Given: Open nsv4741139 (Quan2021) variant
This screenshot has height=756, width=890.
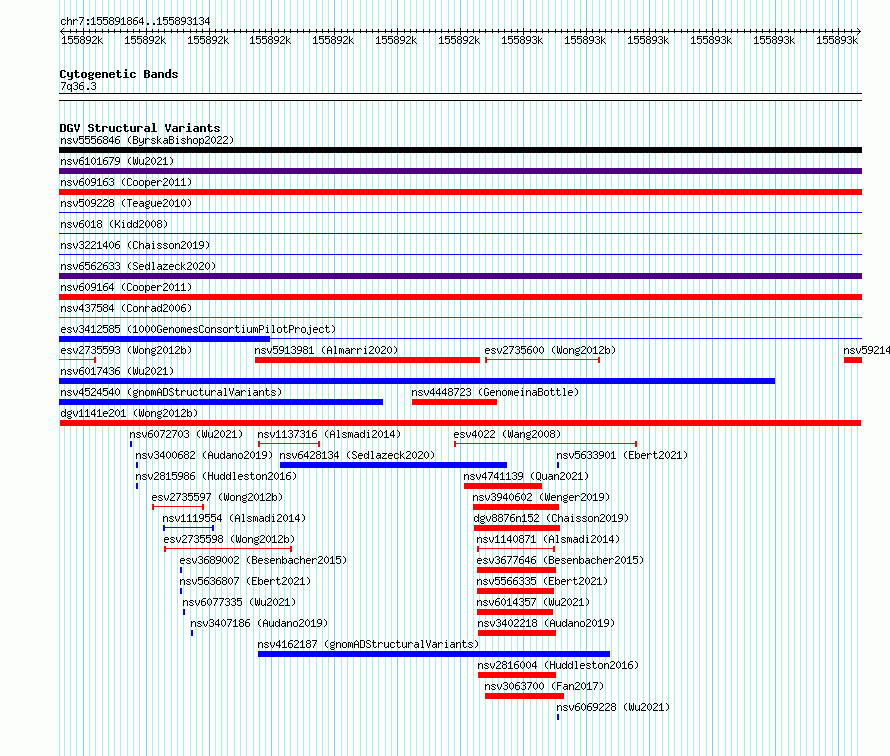Looking at the screenshot, I should (526, 476).
